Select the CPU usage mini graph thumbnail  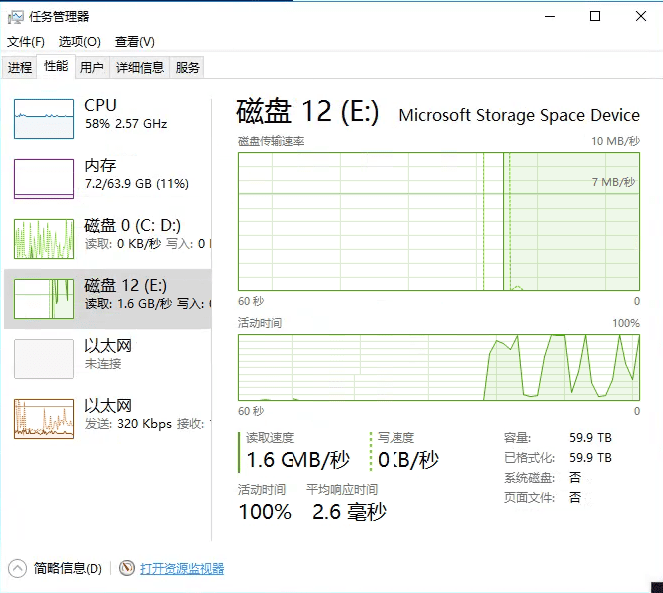click(44, 119)
